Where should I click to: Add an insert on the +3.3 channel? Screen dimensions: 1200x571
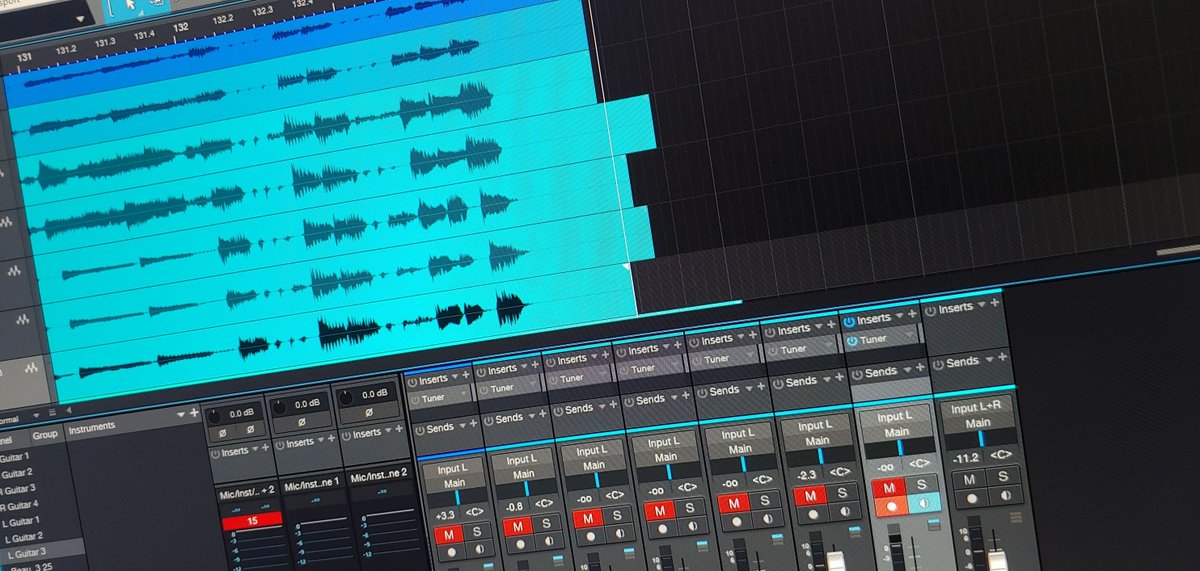click(465, 376)
